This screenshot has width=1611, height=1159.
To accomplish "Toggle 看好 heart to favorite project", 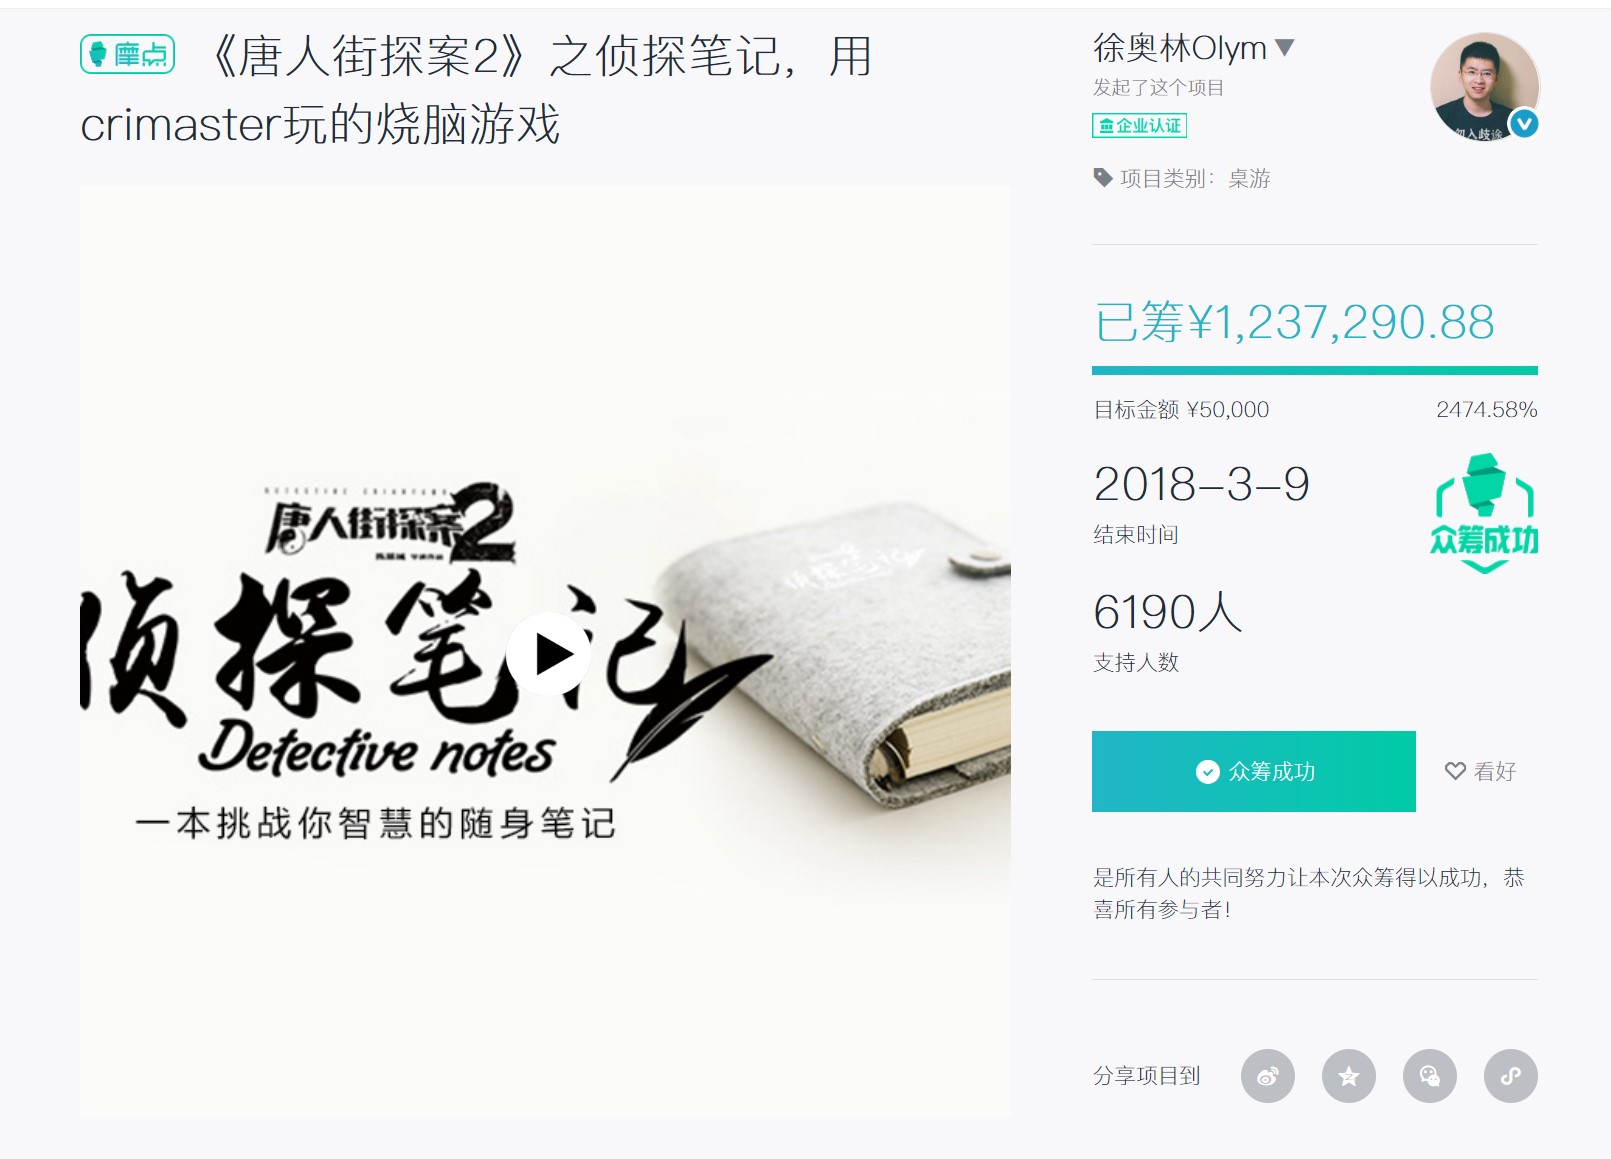I will point(1481,771).
